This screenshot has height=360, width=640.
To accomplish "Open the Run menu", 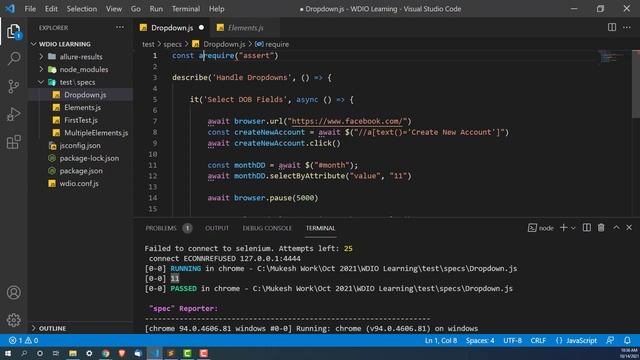I will tap(156, 9).
